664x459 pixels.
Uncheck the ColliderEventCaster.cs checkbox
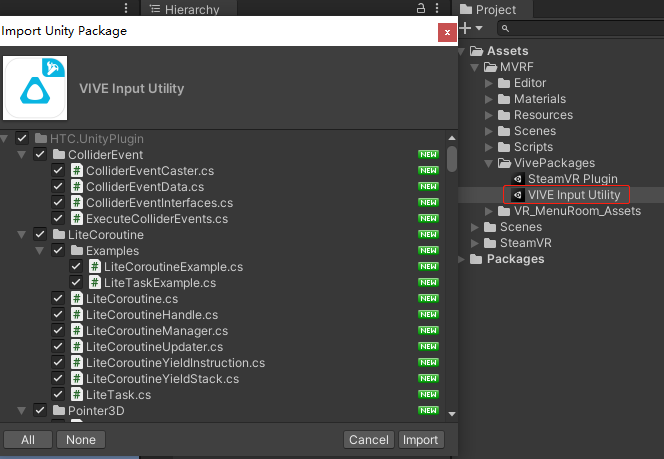[58, 171]
